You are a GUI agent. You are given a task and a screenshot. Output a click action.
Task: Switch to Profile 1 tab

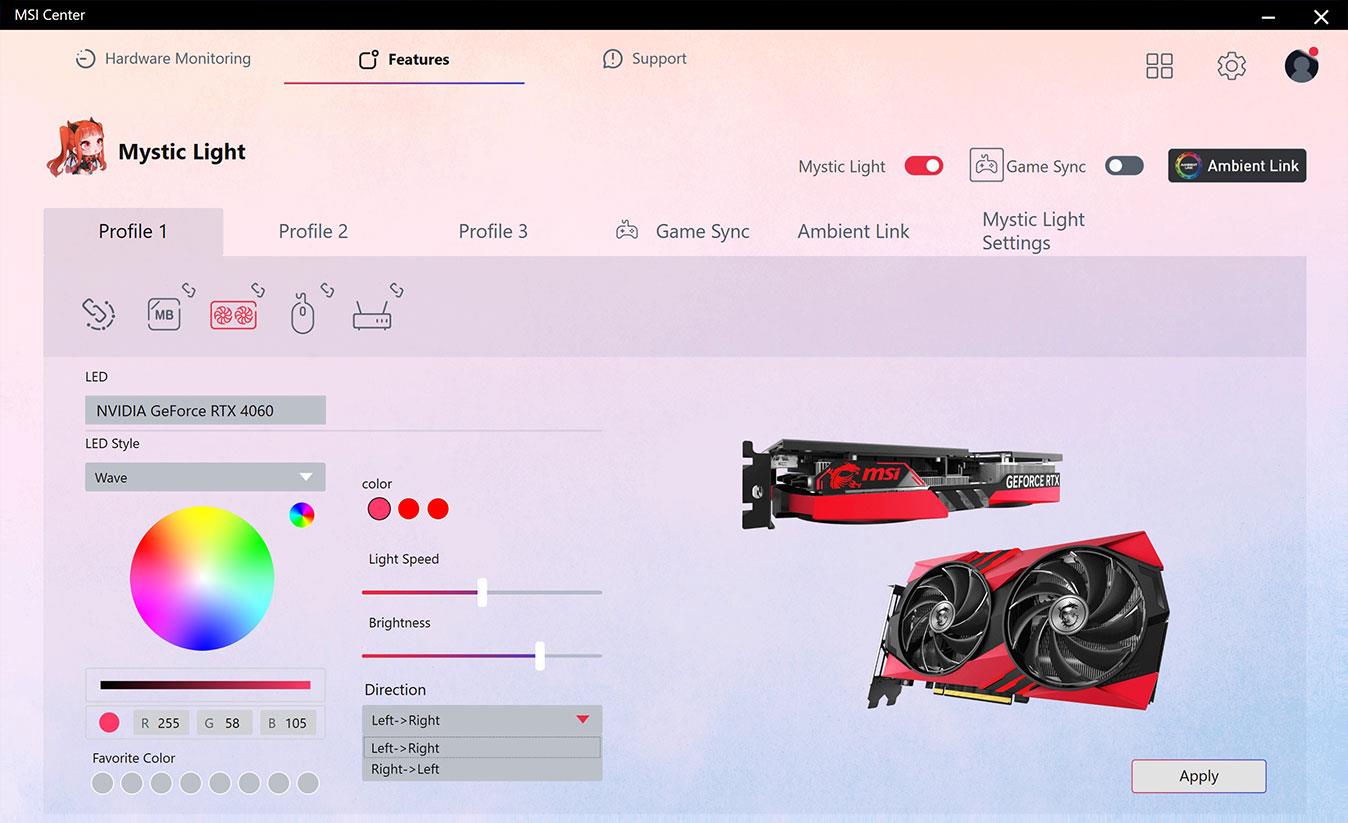coord(133,231)
